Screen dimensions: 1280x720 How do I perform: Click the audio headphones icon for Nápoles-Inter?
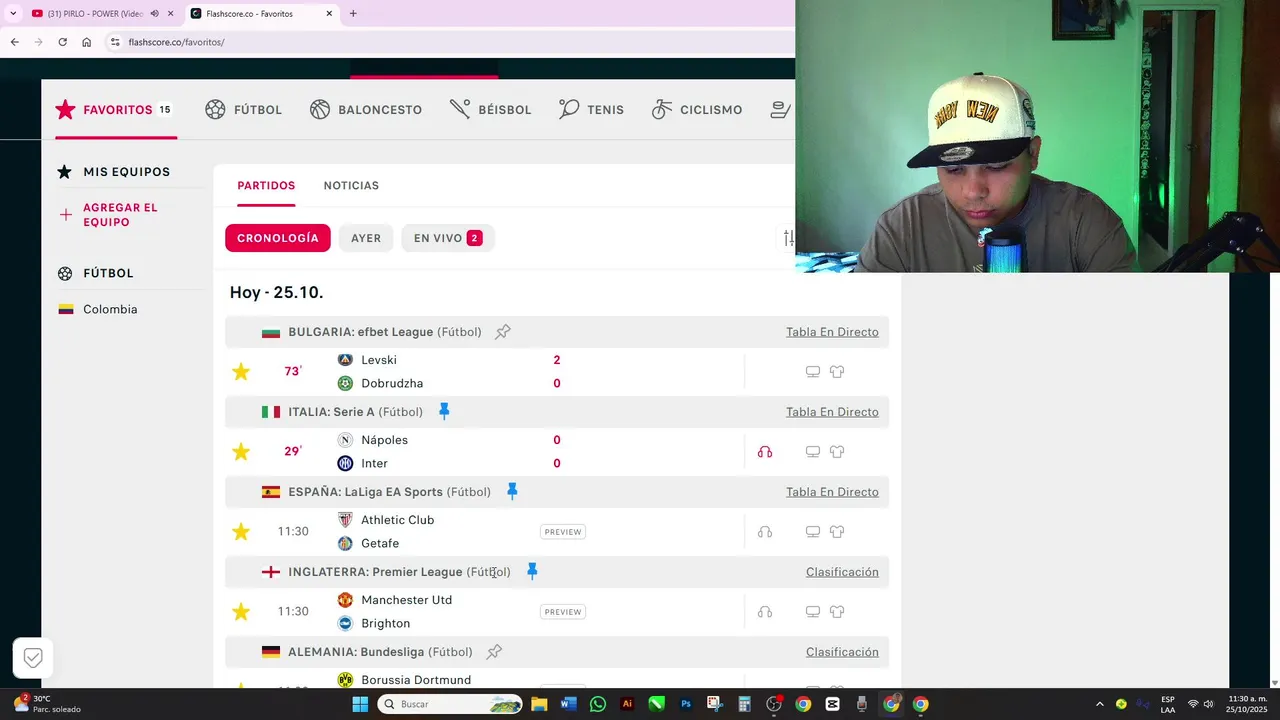coord(765,452)
